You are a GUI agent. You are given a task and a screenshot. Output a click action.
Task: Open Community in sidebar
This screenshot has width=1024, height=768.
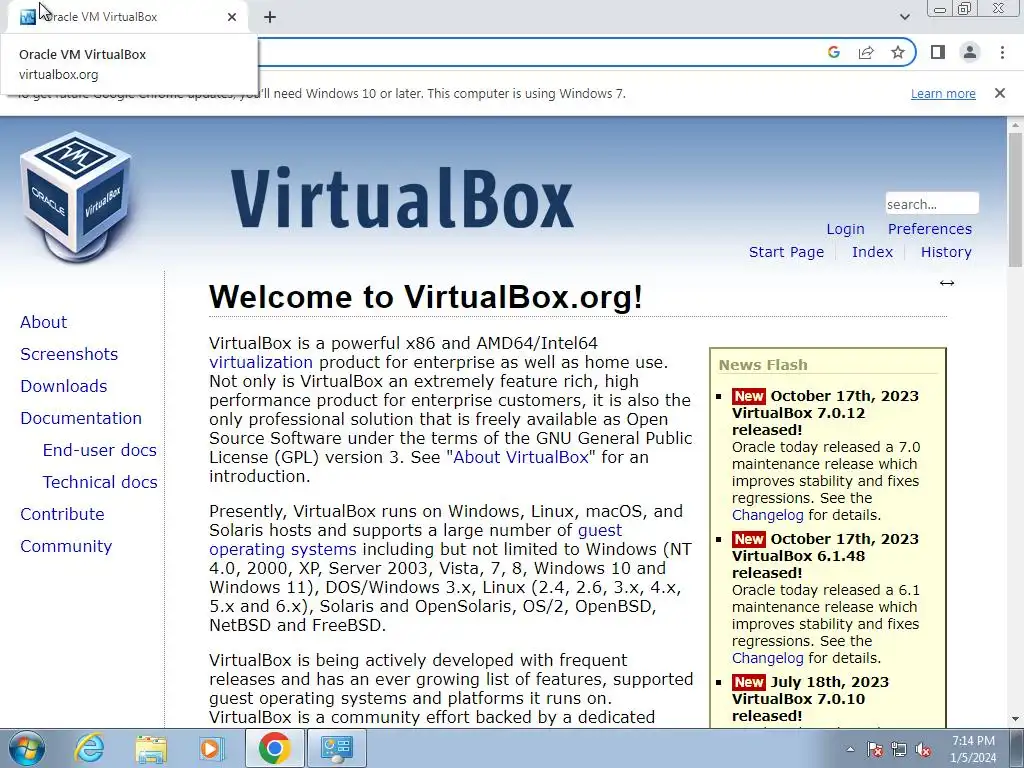[66, 546]
